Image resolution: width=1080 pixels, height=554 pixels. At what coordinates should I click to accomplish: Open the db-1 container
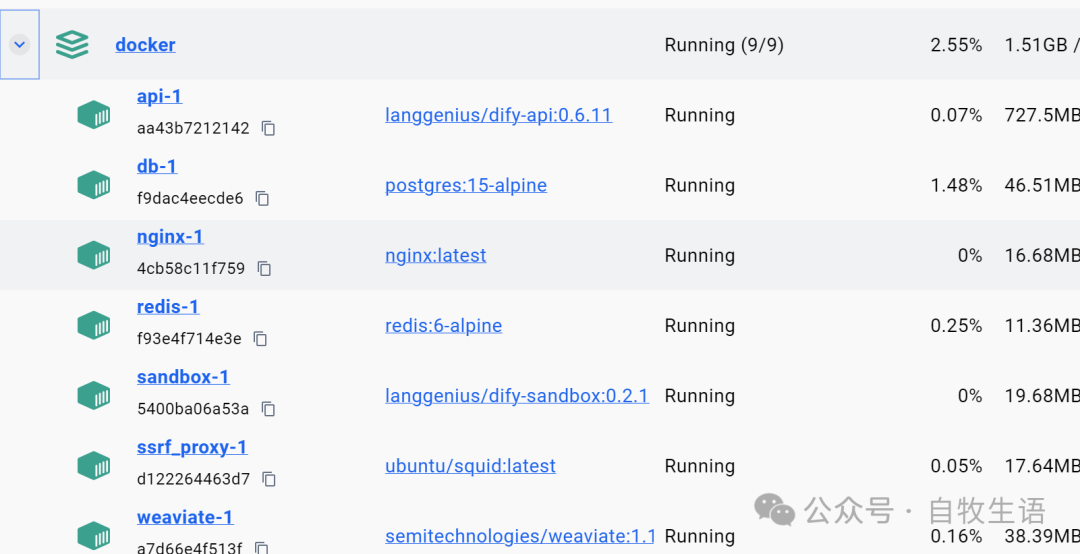pos(157,167)
